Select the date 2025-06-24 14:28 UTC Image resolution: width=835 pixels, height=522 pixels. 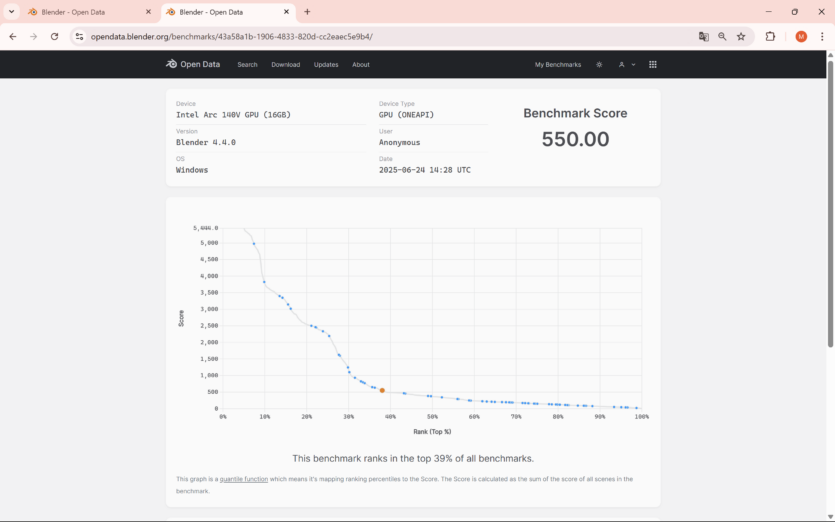coord(424,170)
